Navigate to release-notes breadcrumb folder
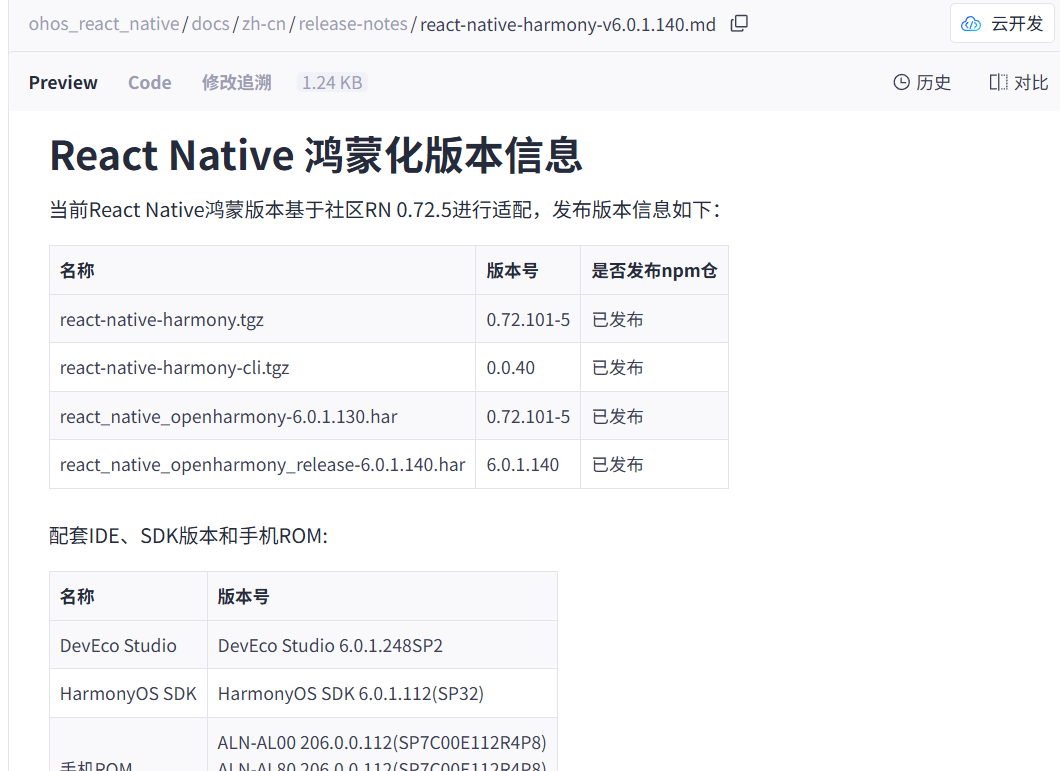The width and height of the screenshot is (1060, 771). coord(353,24)
